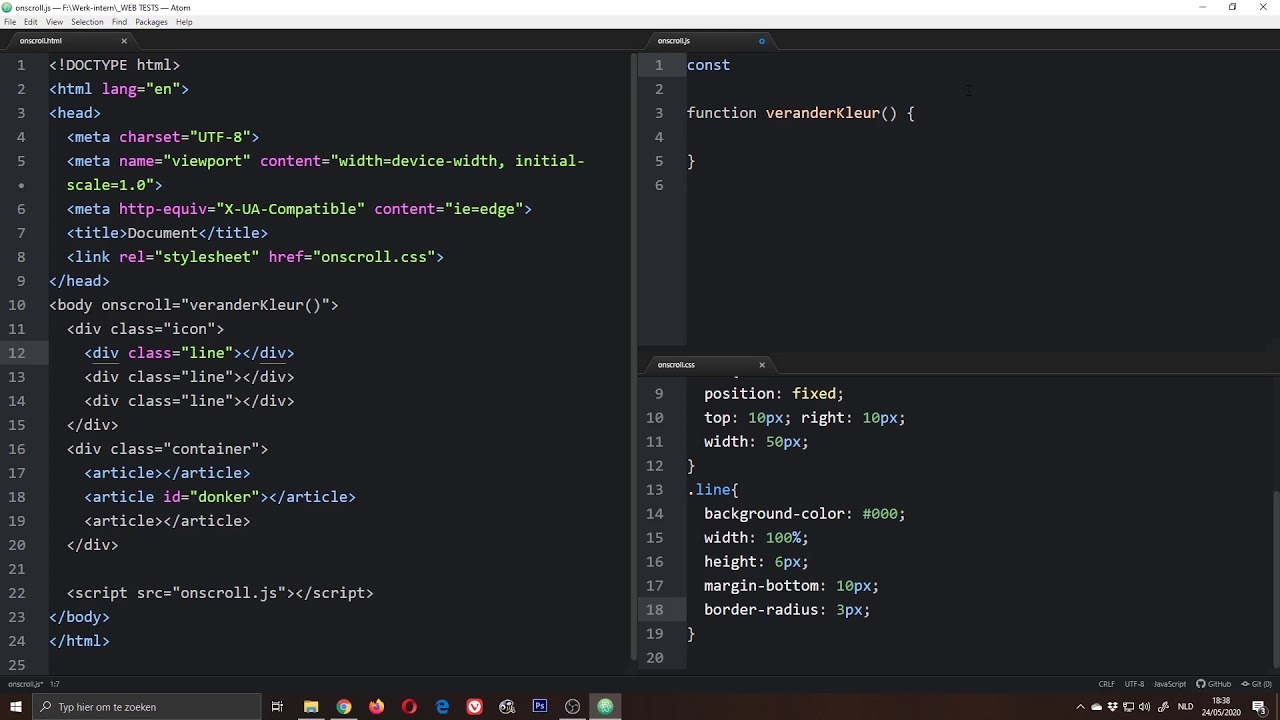Click the taskbar search box
1280x720 pixels.
point(146,707)
